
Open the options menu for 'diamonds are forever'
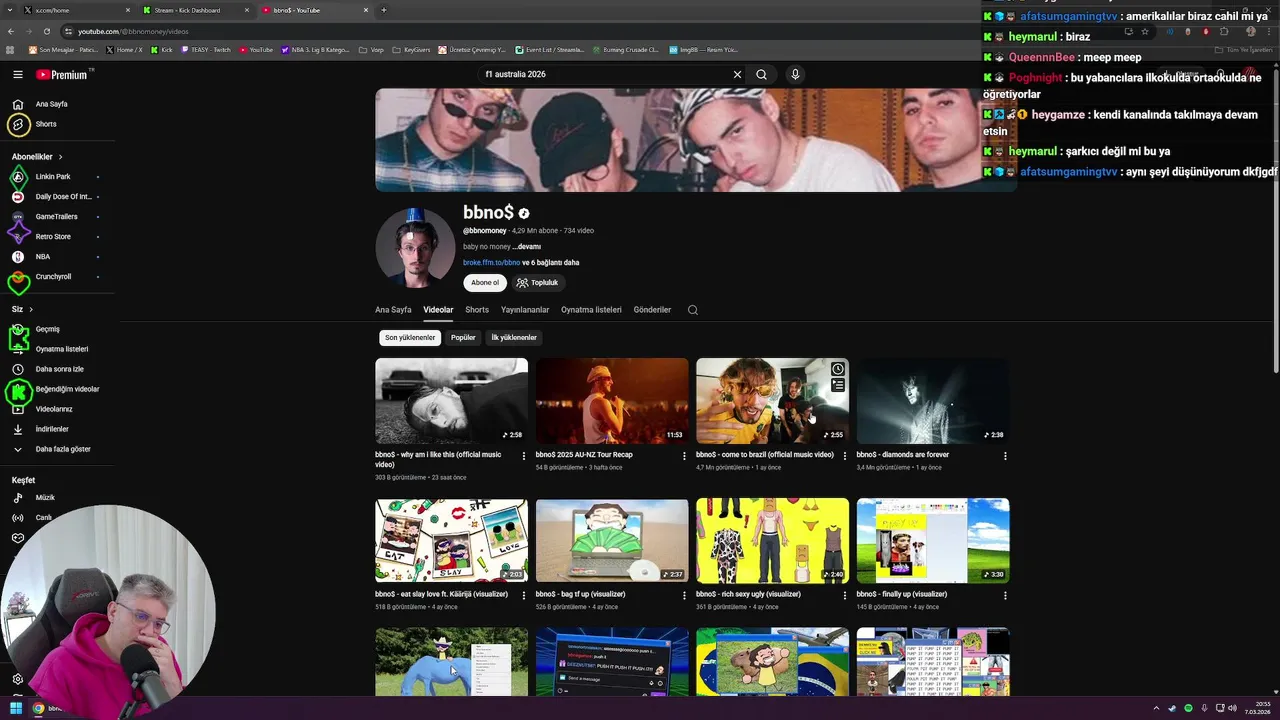tap(1005, 456)
